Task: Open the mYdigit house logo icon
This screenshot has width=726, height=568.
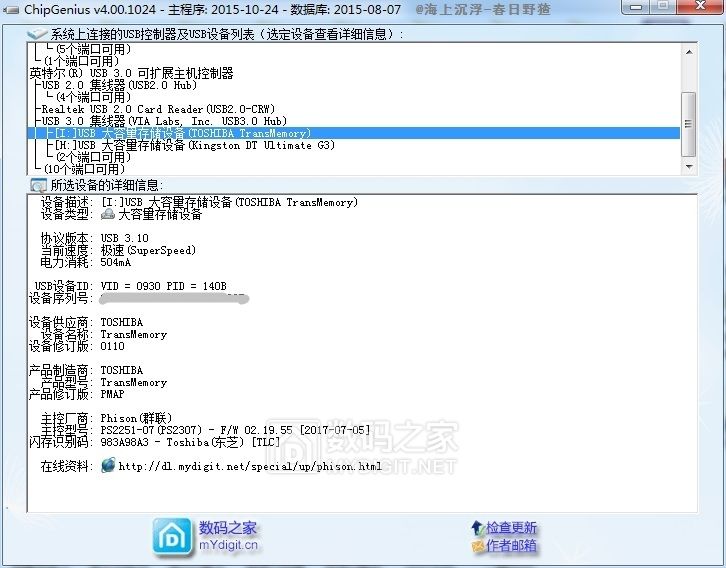Action: click(172, 537)
